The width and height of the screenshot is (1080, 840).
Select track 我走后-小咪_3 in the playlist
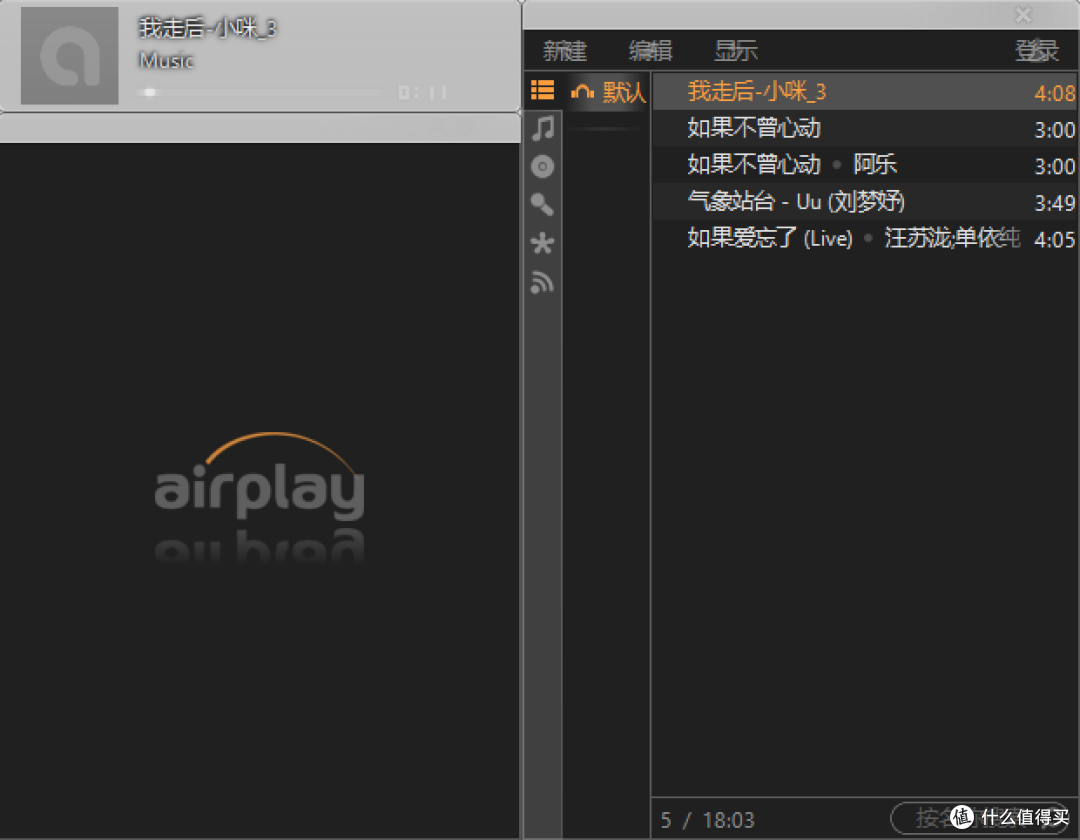[x=865, y=92]
